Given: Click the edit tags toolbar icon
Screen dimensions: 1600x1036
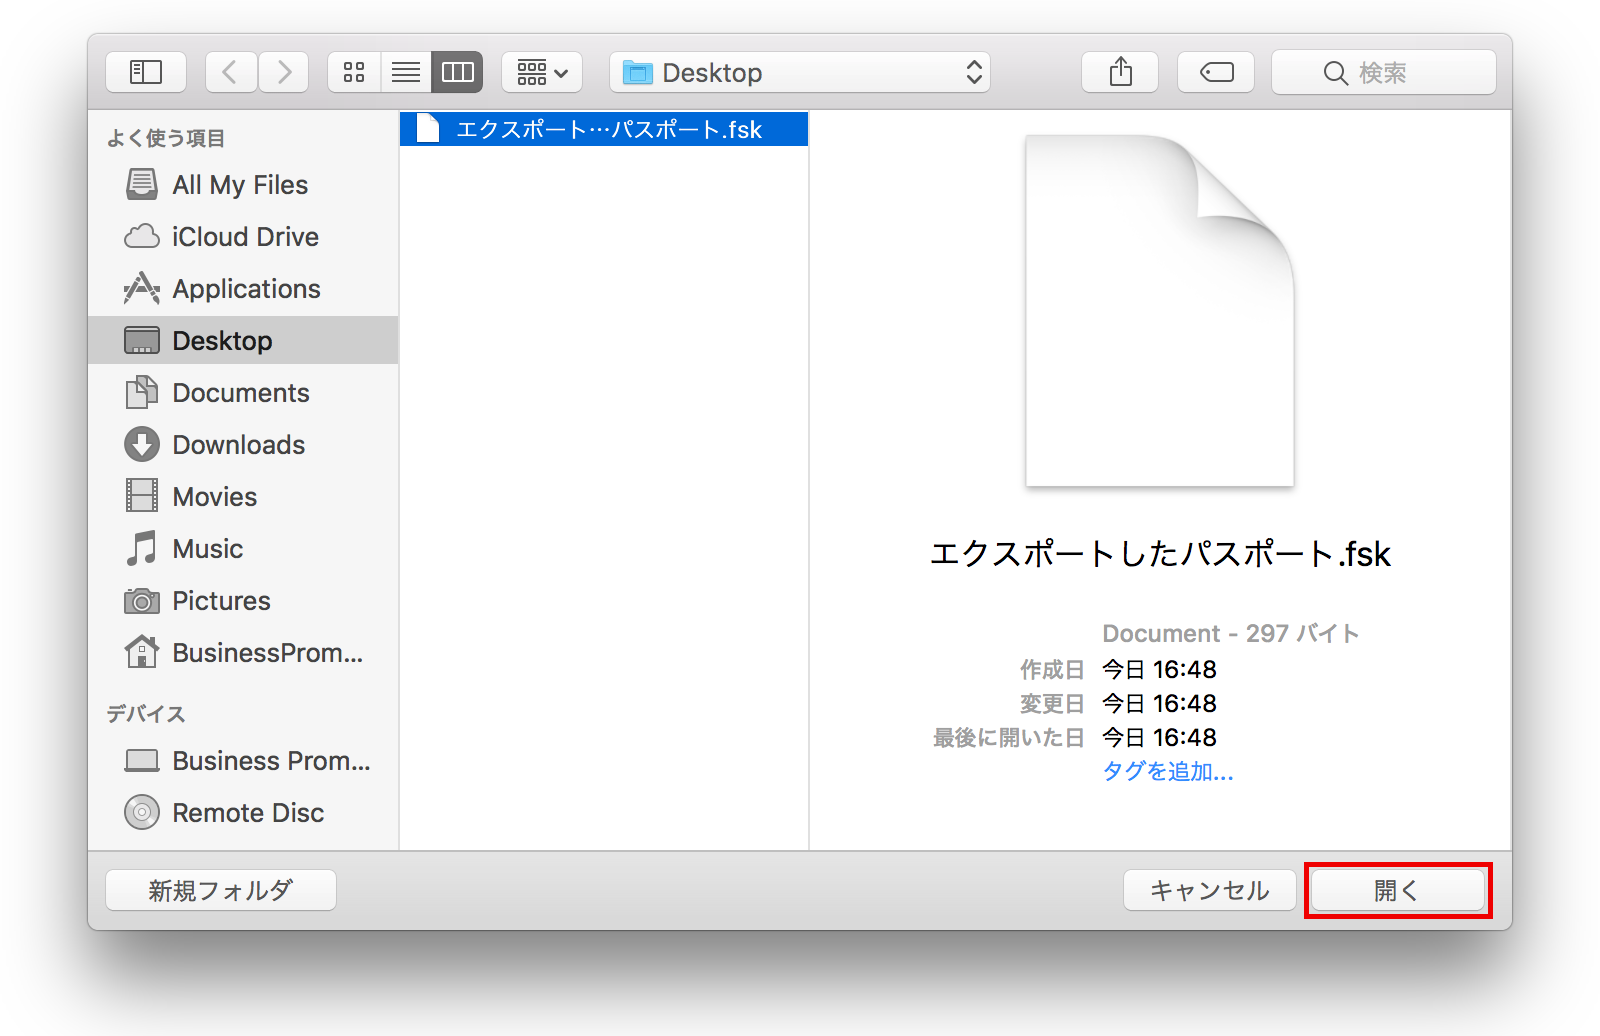Looking at the screenshot, I should tap(1216, 72).
